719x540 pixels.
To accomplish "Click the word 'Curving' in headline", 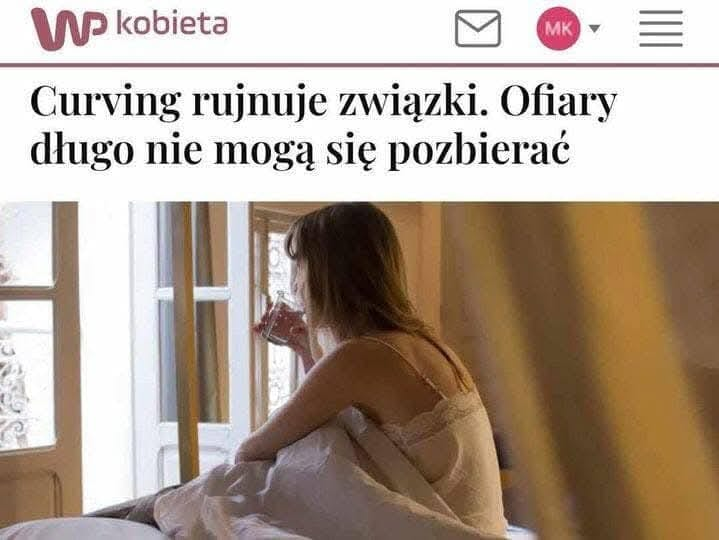I will pyautogui.click(x=105, y=102).
